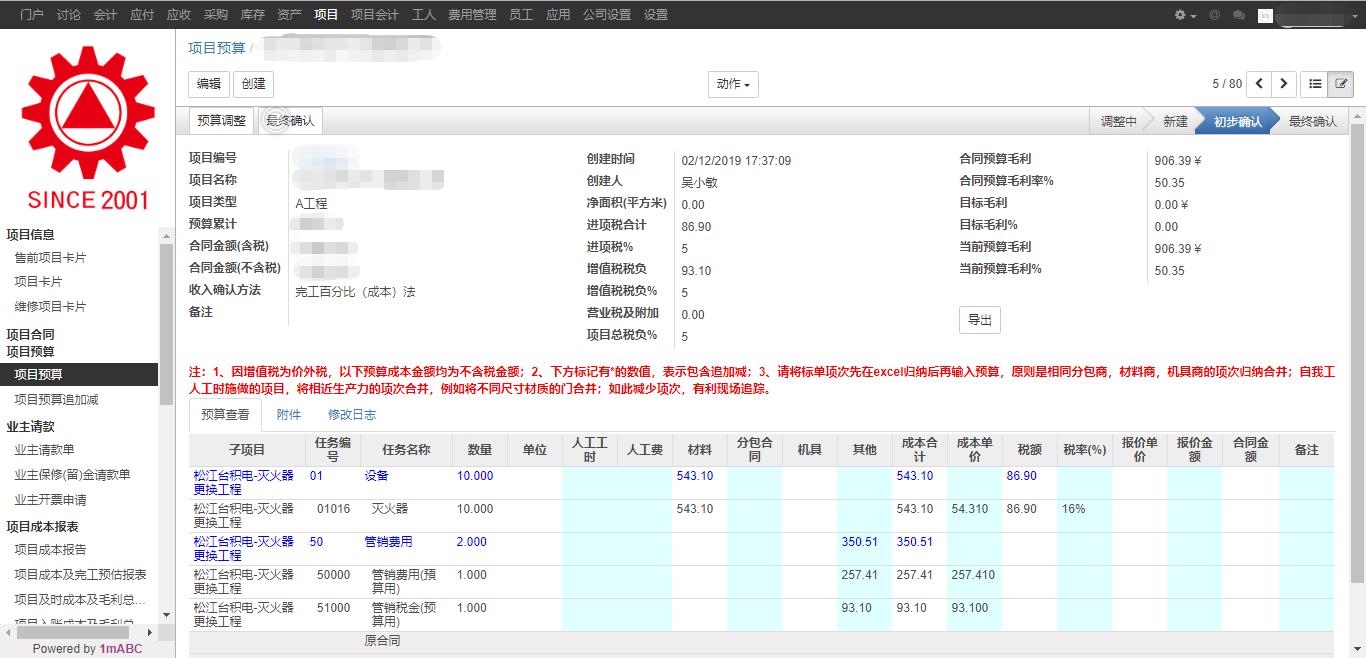Open the gear settings dropdown in top bar

[x=1185, y=15]
